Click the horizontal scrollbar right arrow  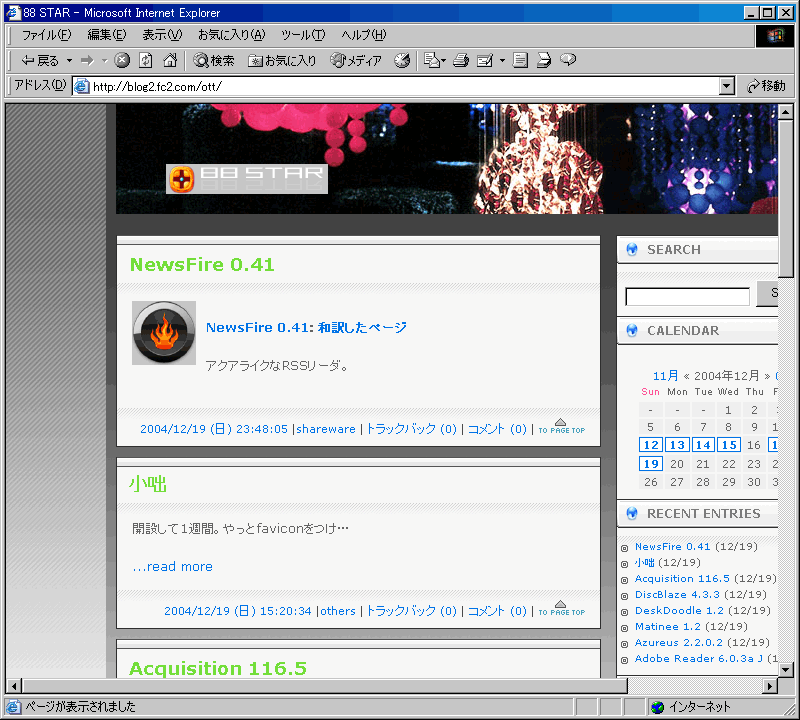(x=770, y=686)
